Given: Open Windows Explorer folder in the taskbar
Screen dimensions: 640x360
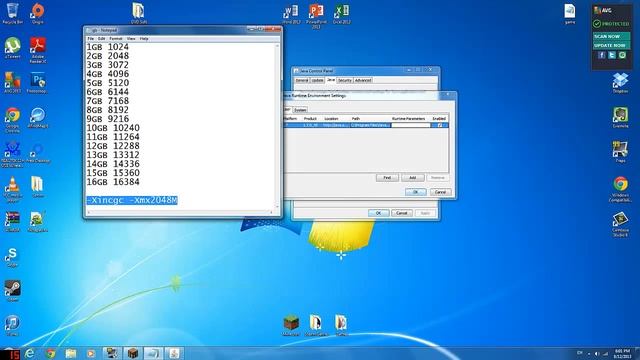Looking at the screenshot, I should click(71, 353).
